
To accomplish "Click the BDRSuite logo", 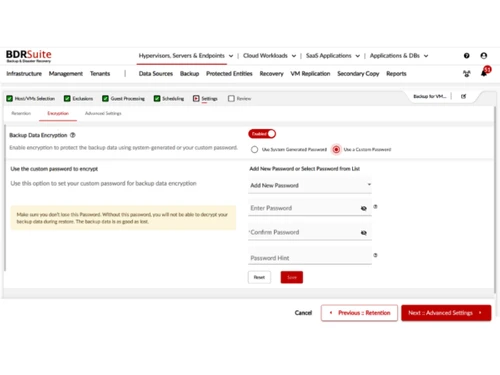I will pyautogui.click(x=29, y=56).
